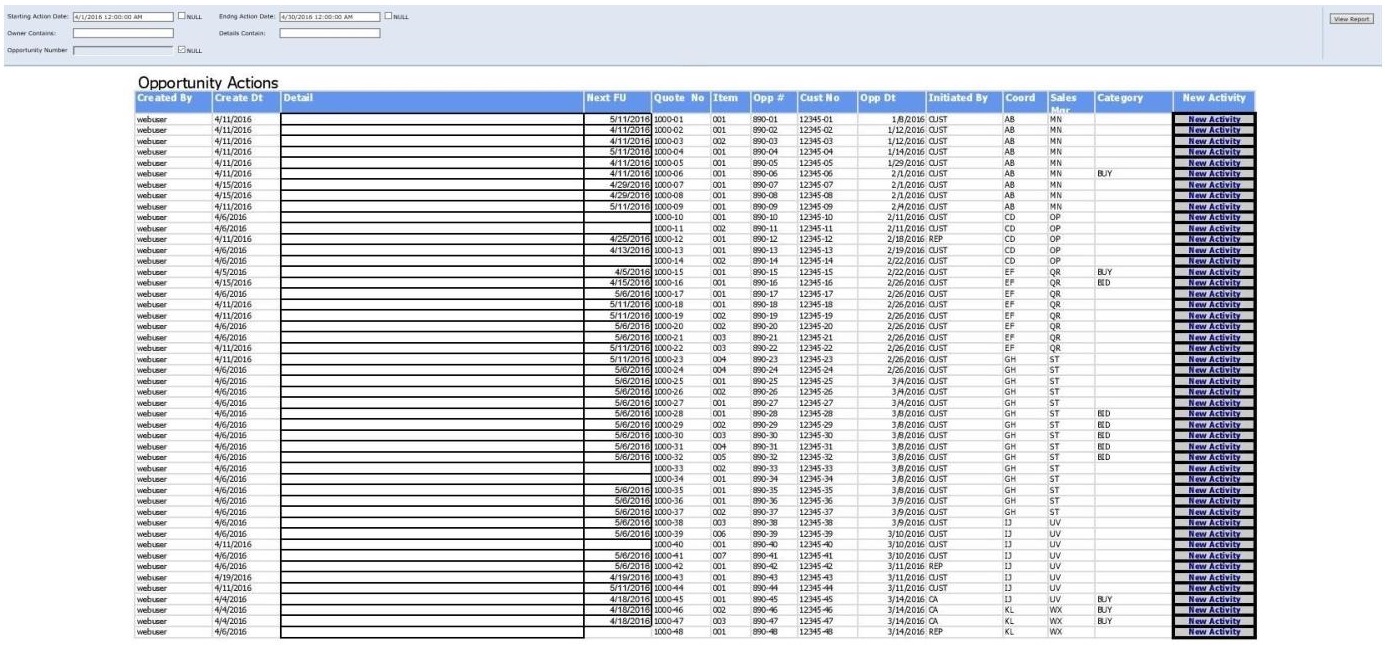Open New Activity for quote 1000-01

coord(1214,118)
